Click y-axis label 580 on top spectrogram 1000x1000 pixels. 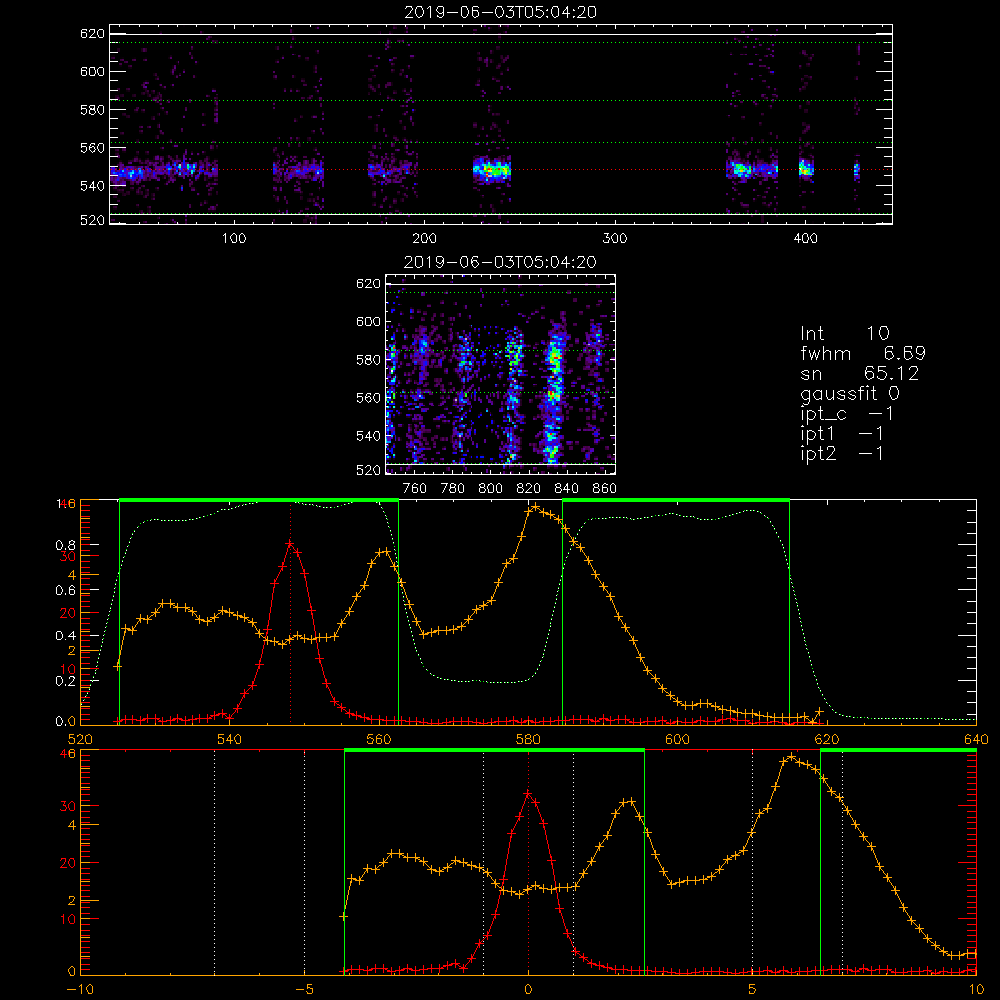tap(92, 110)
